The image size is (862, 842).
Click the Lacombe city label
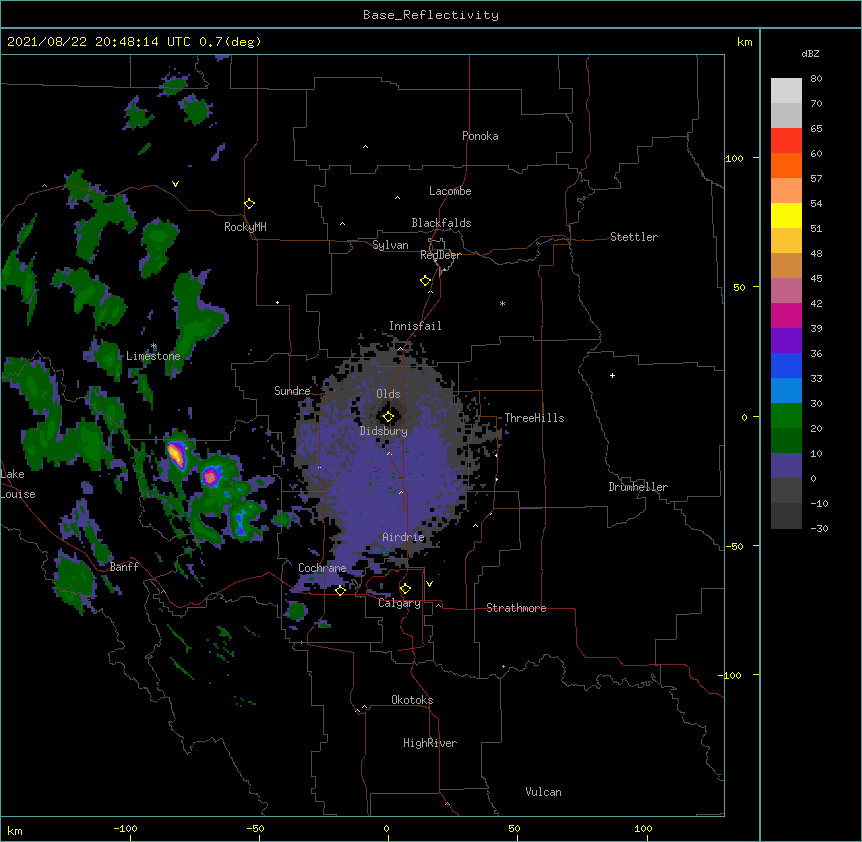[x=450, y=191]
